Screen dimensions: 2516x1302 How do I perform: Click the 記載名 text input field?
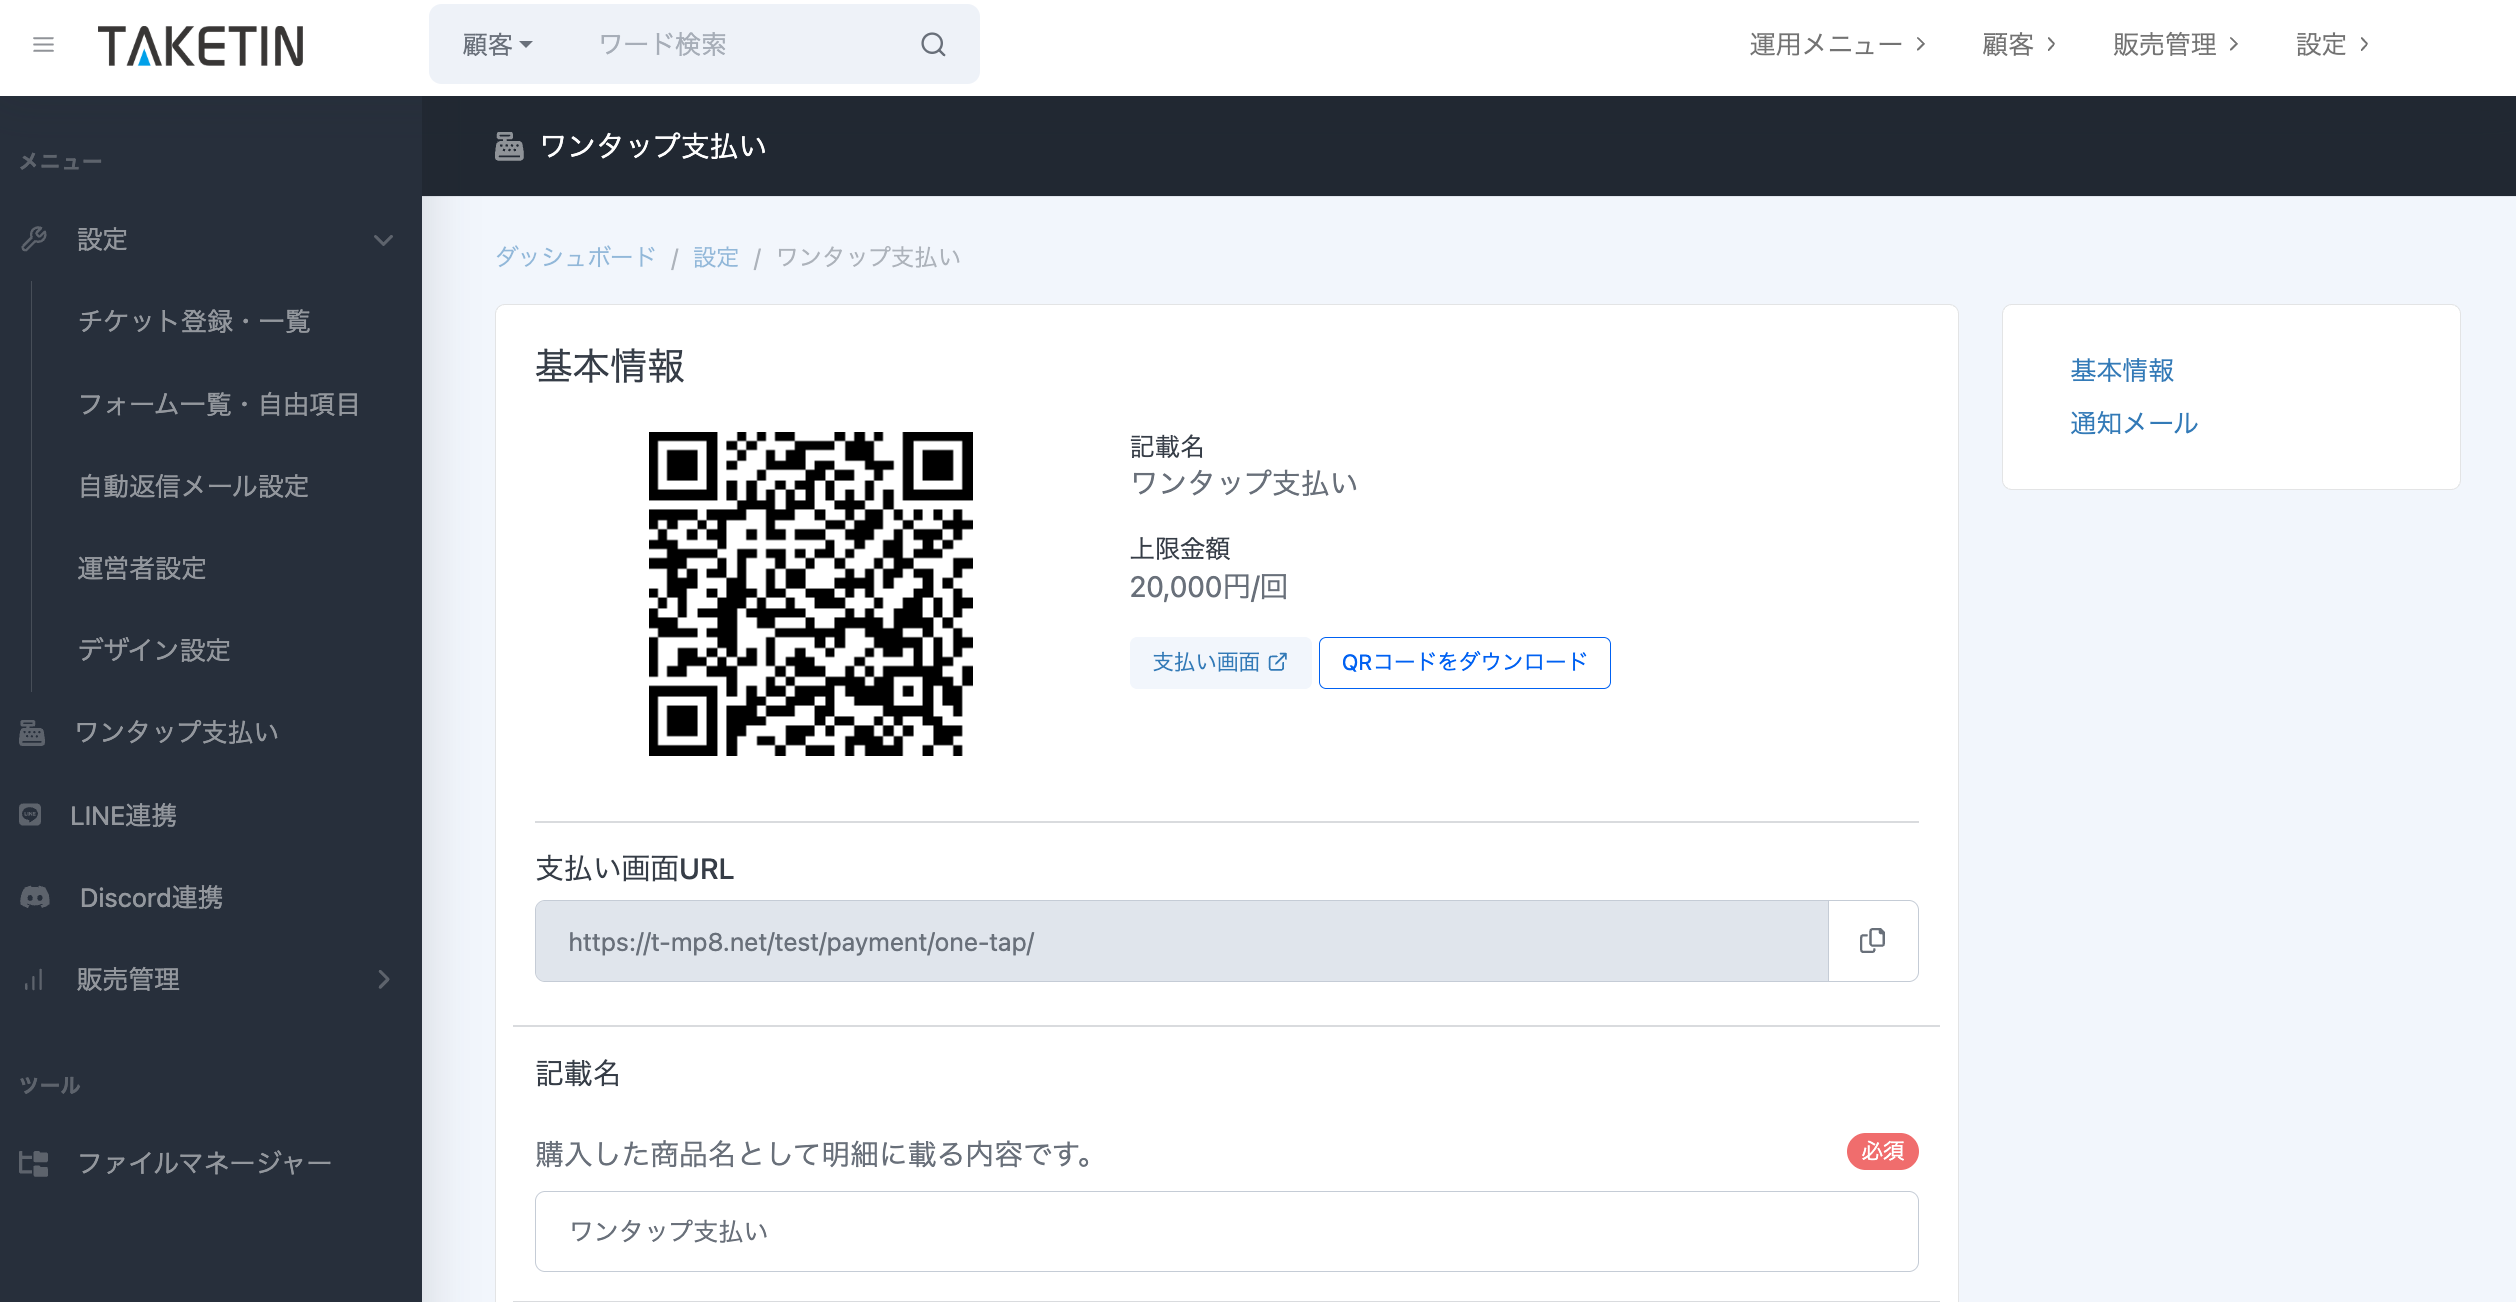(x=1226, y=1231)
